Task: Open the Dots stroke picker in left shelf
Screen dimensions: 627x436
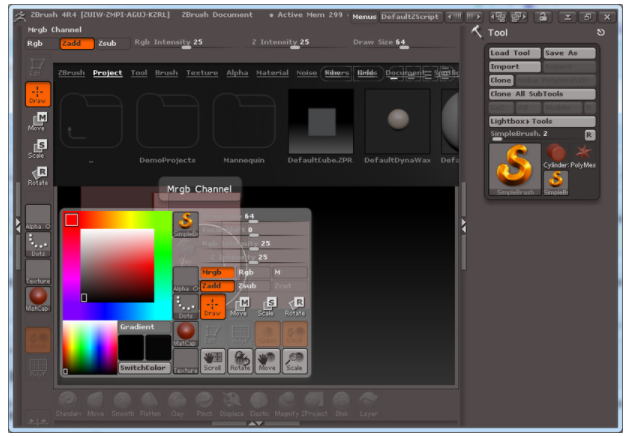Action: click(38, 245)
